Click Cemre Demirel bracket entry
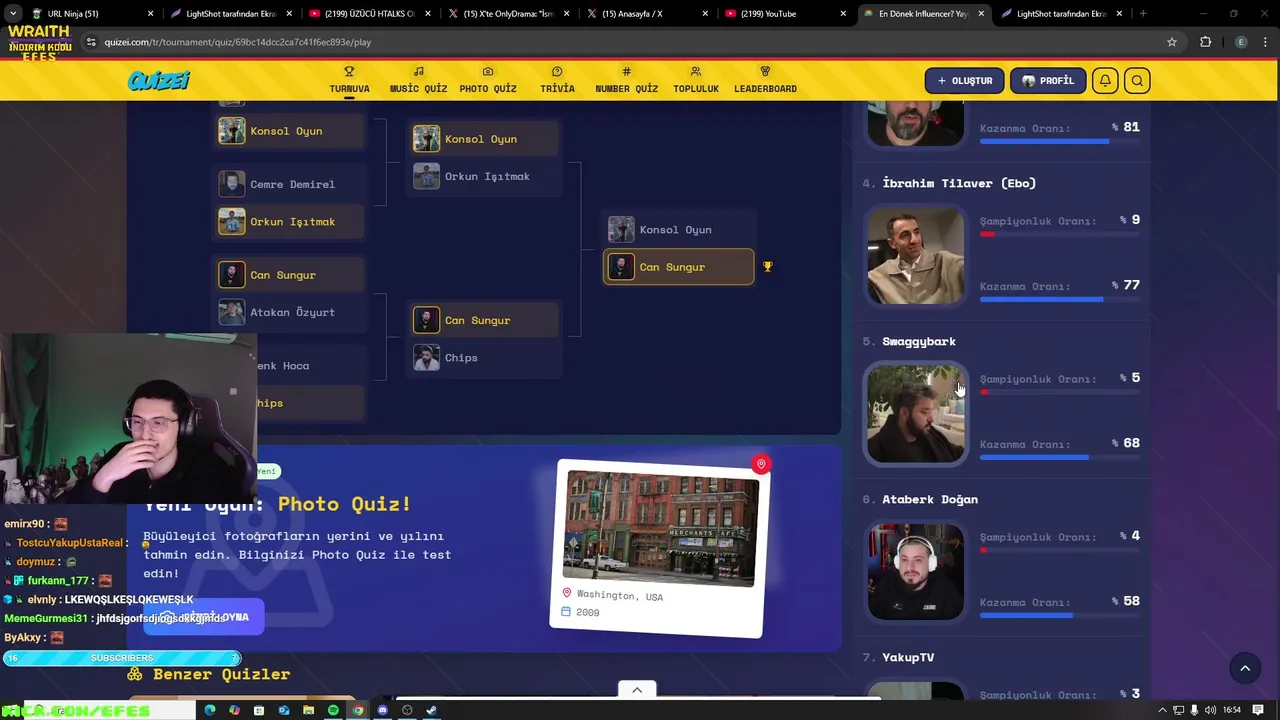1280x720 pixels. 290,184
